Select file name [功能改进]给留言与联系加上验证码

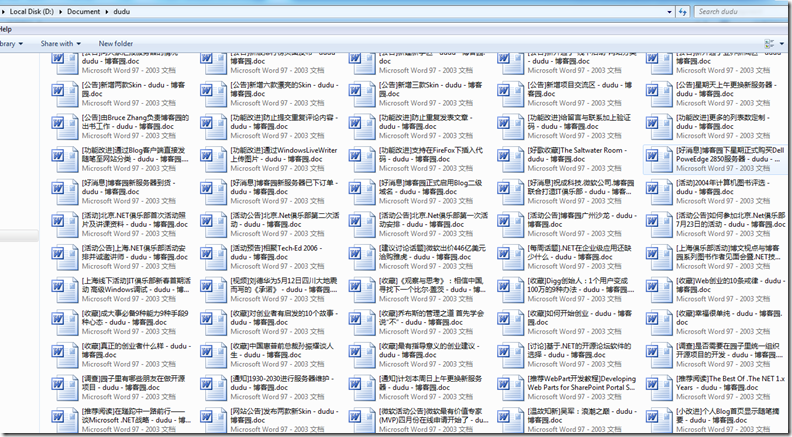(579, 122)
